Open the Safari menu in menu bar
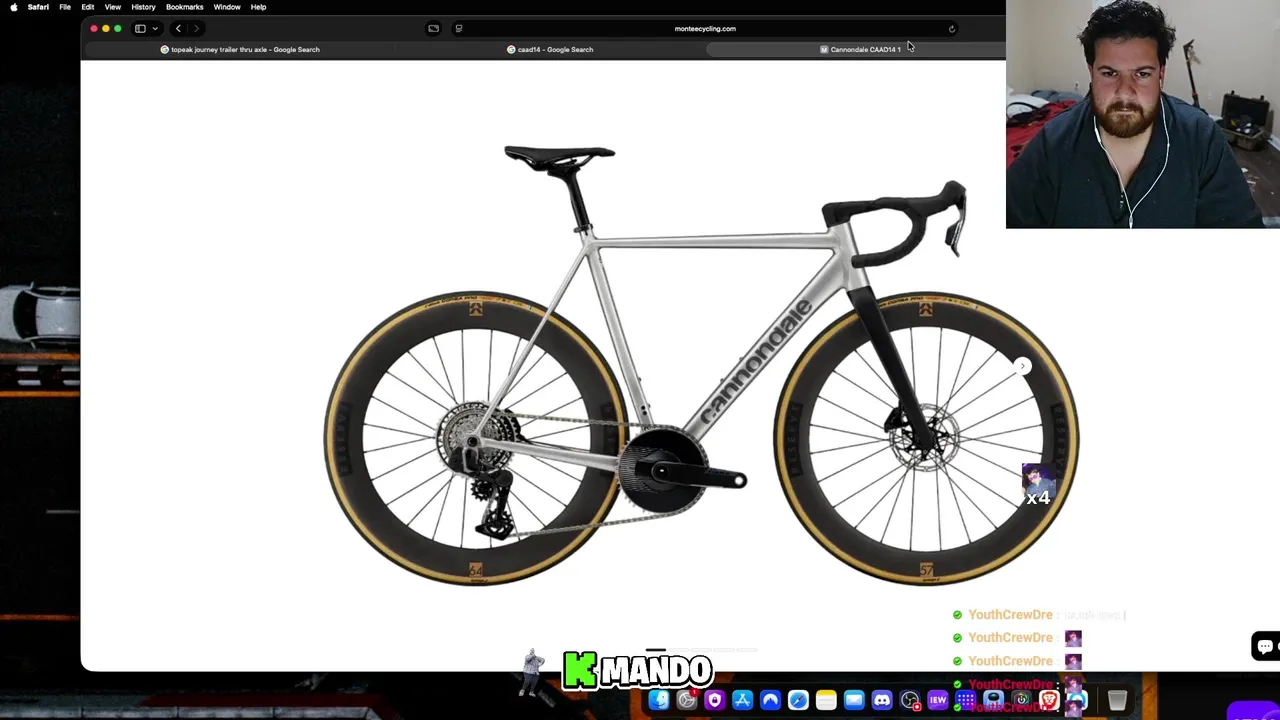The image size is (1280, 720). click(38, 7)
